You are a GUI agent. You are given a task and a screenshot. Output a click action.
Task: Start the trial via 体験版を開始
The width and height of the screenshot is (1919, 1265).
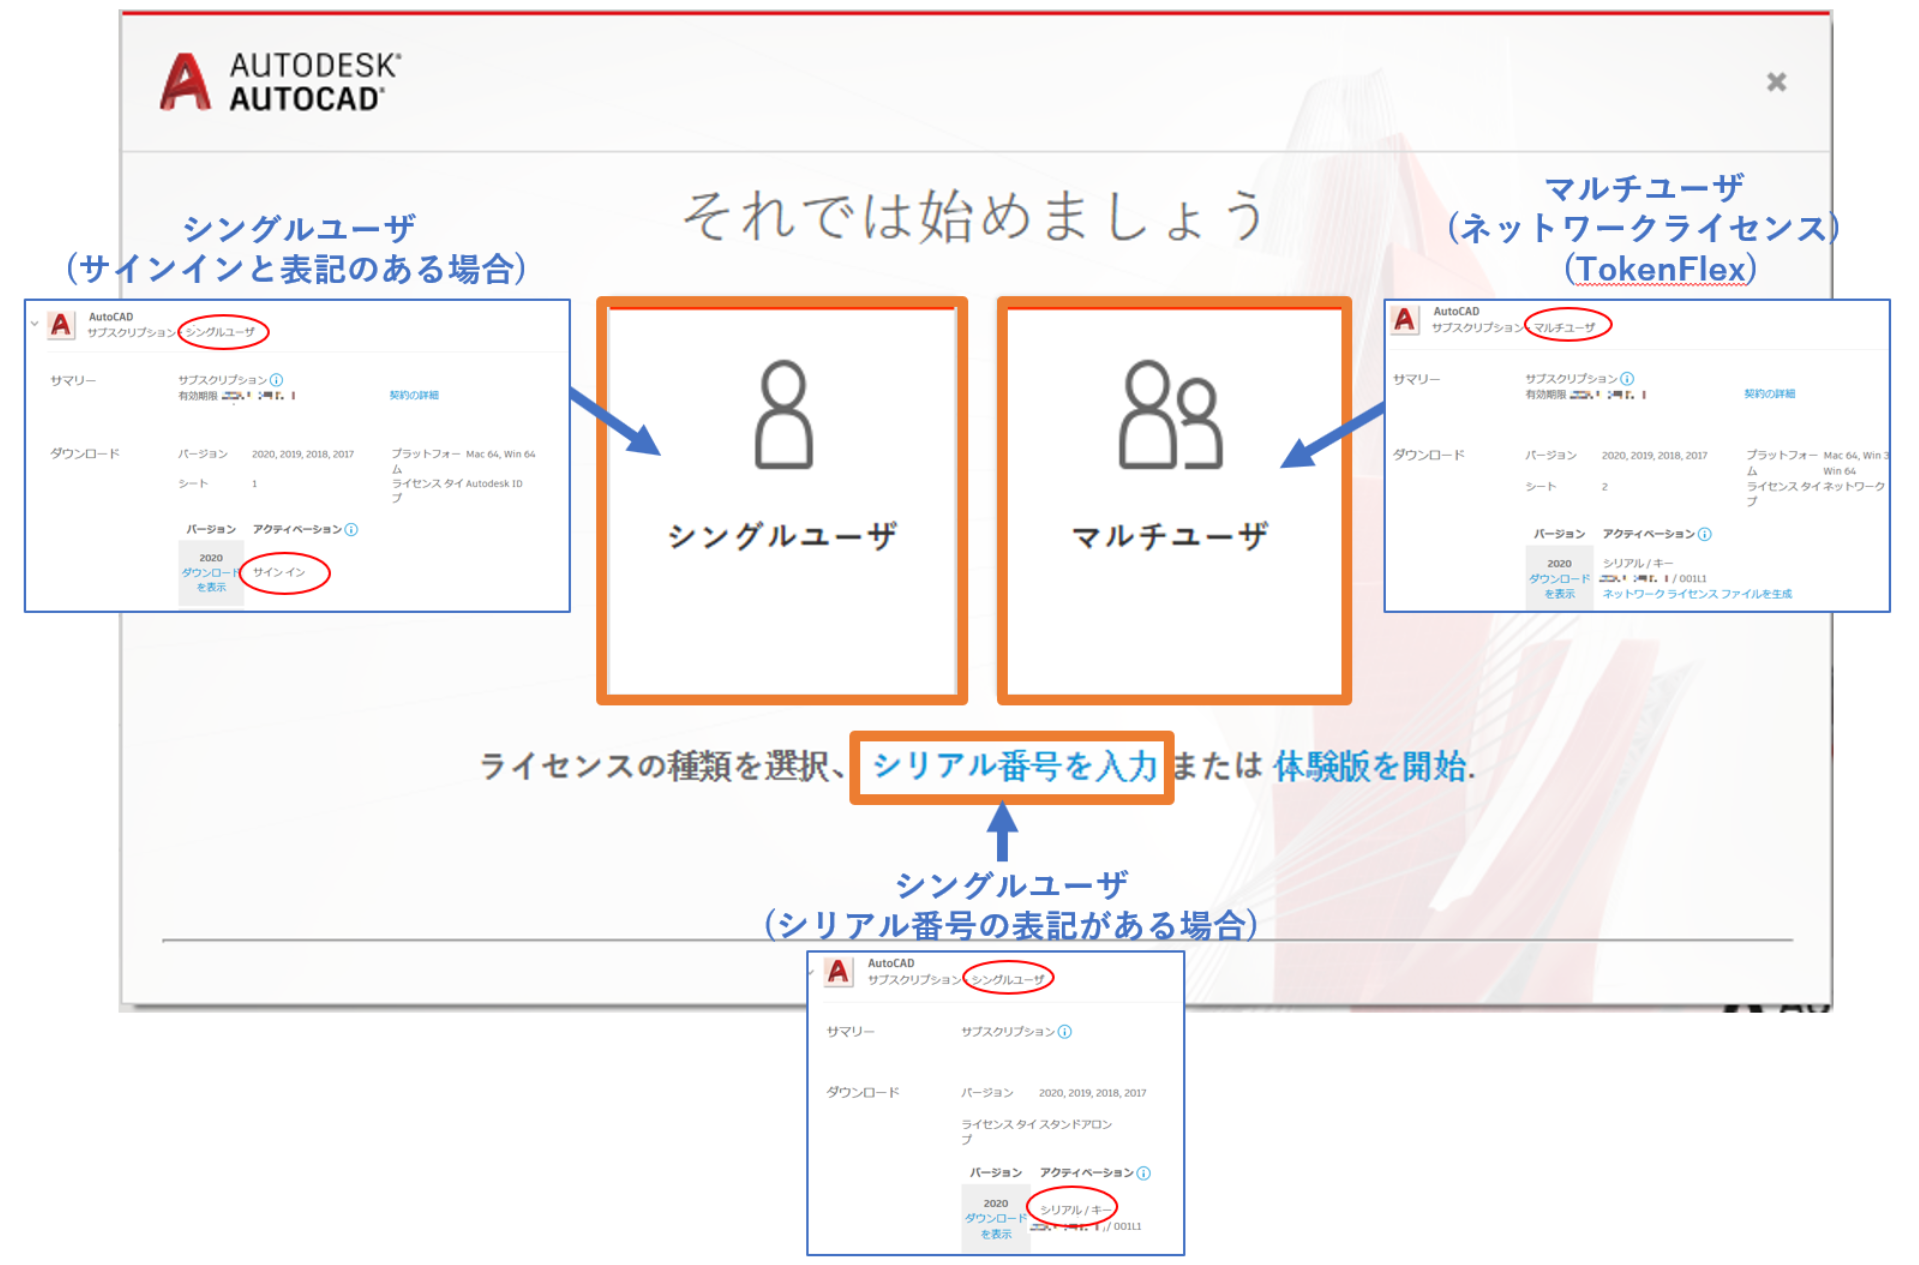tap(1370, 767)
